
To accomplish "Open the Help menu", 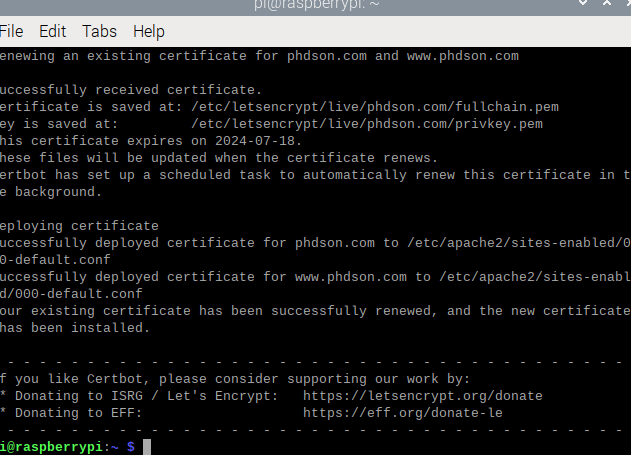I will tap(149, 31).
